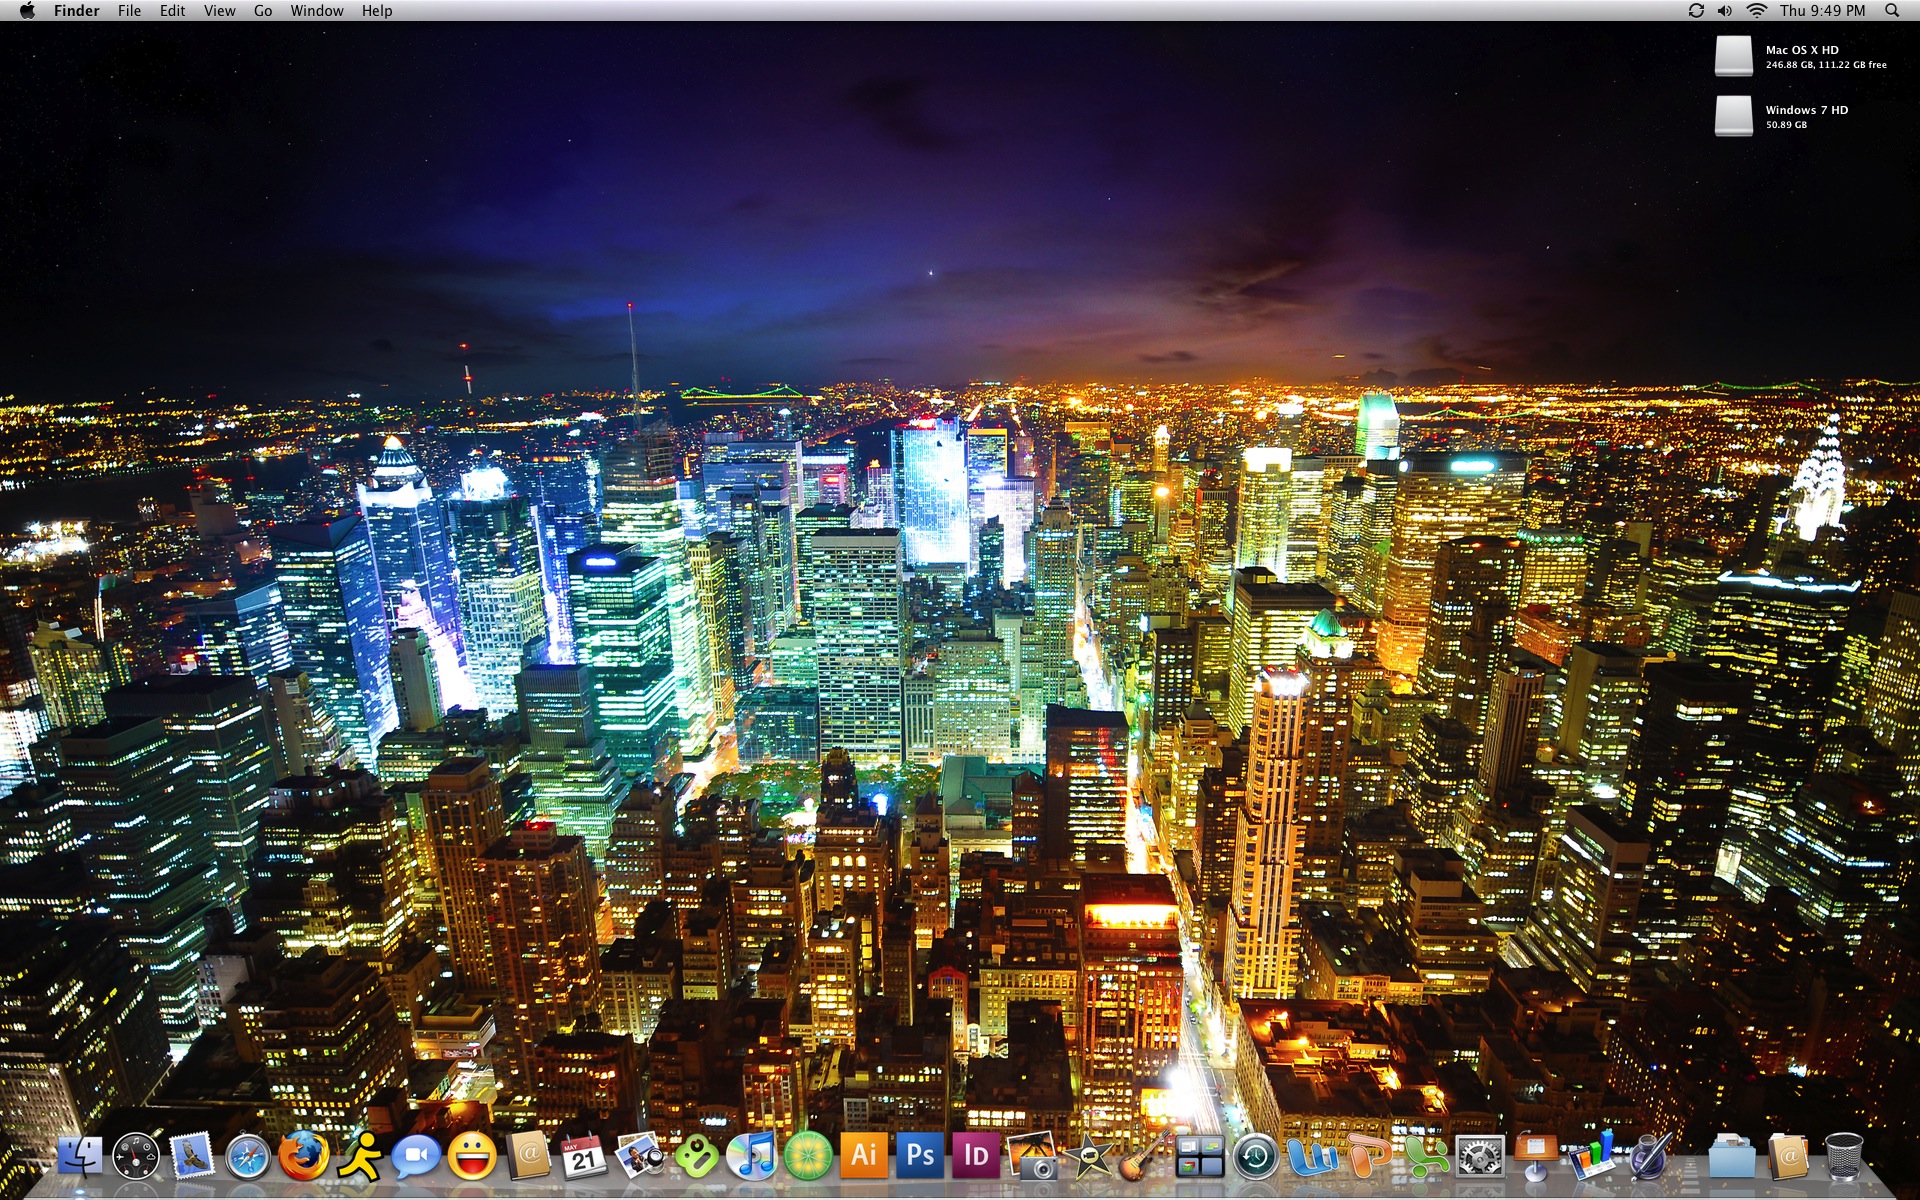Open Spotlight search magnifier

click(x=1892, y=10)
